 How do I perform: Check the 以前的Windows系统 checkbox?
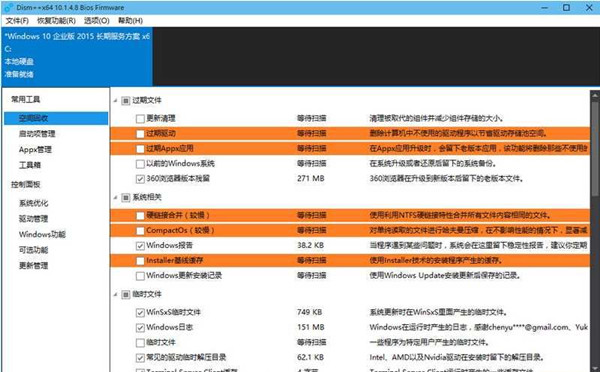coord(140,164)
